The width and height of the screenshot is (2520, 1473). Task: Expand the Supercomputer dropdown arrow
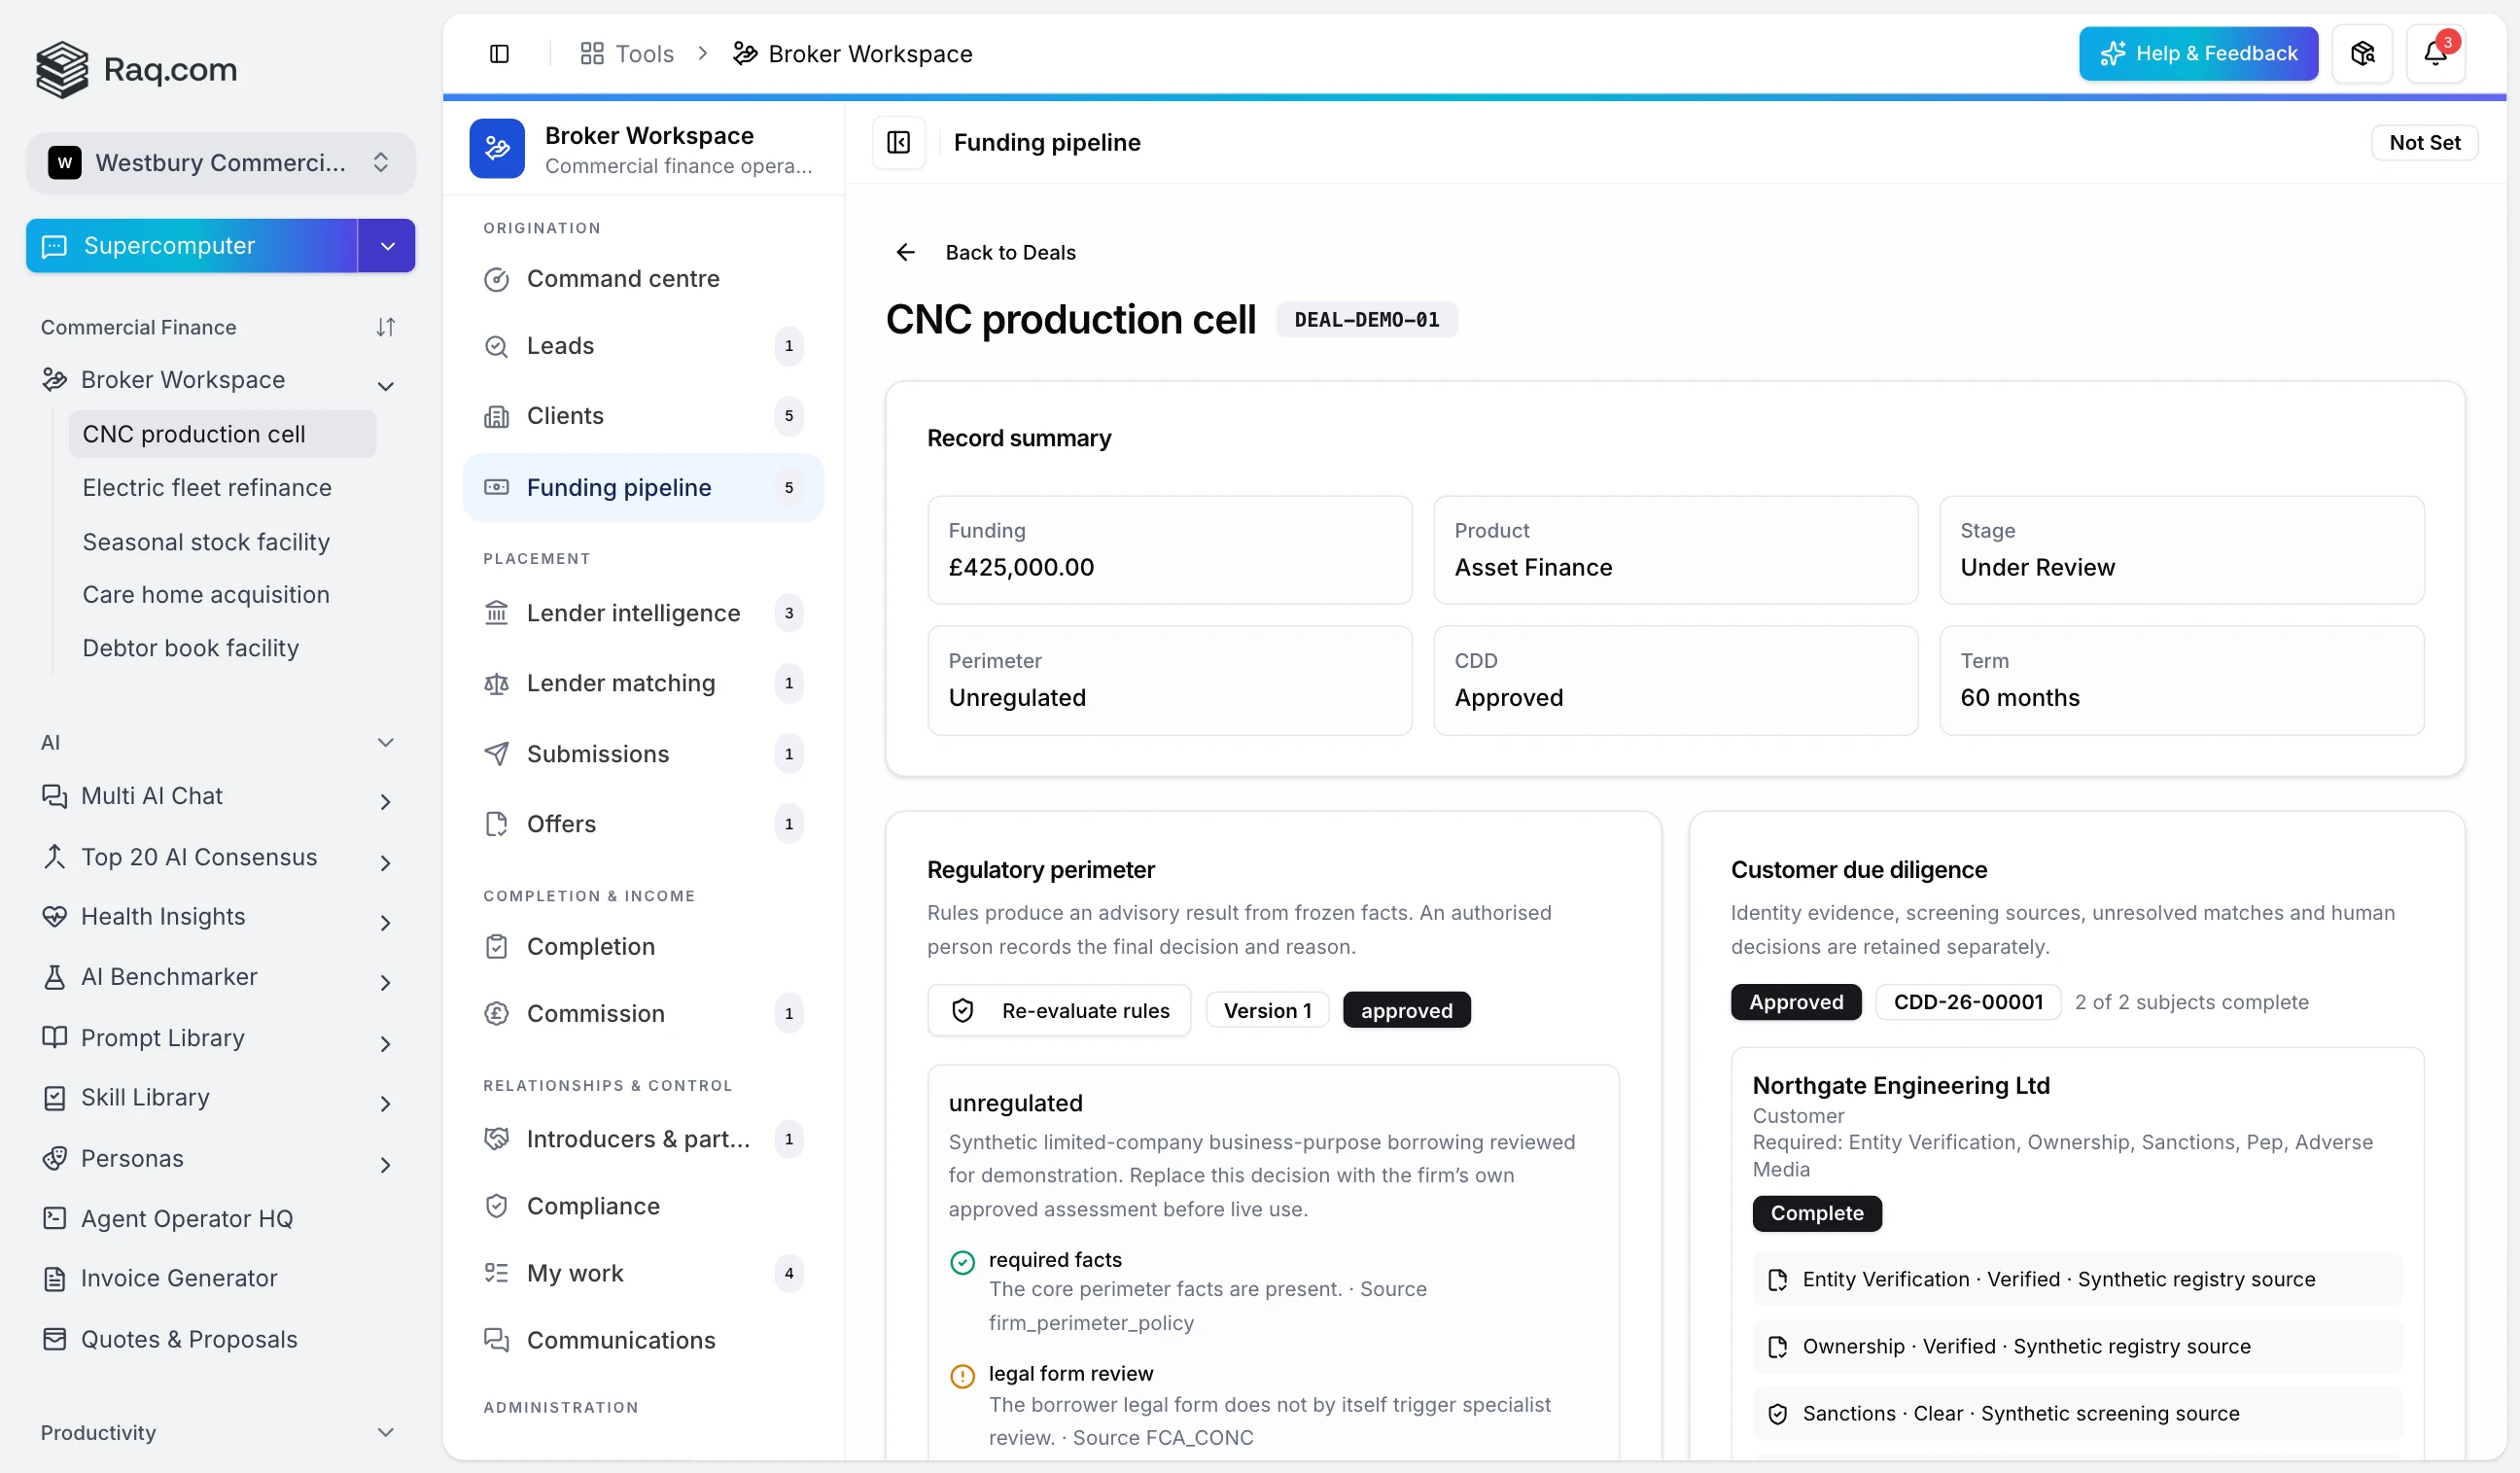tap(387, 246)
